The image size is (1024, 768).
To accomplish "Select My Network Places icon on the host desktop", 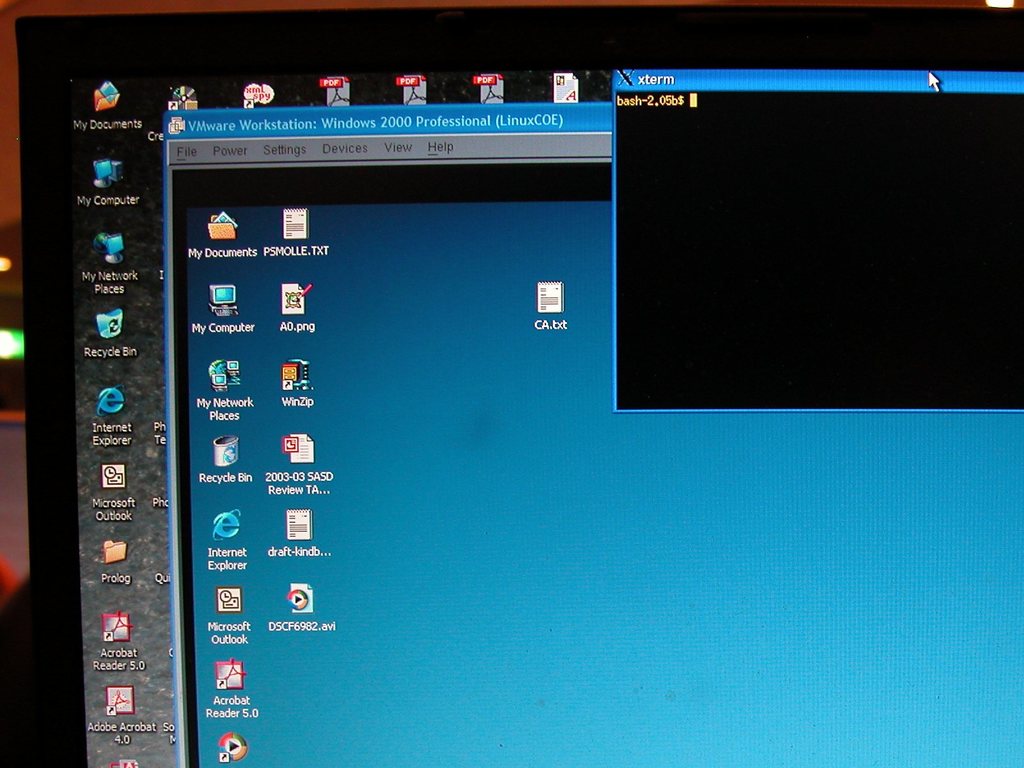I will point(108,249).
